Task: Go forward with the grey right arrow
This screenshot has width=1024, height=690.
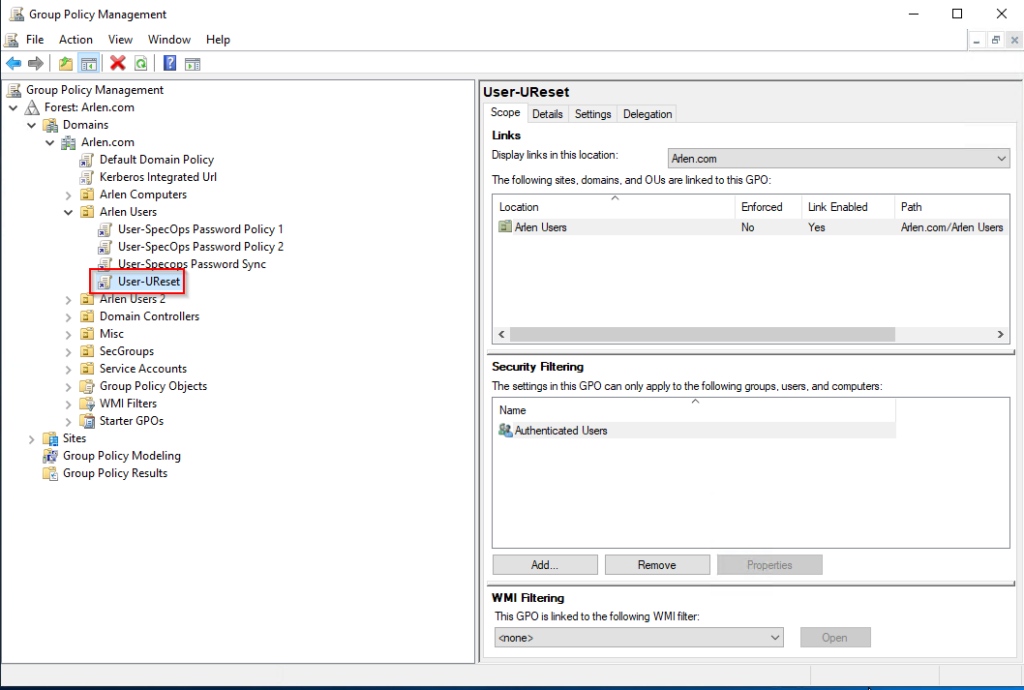Action: (x=36, y=63)
